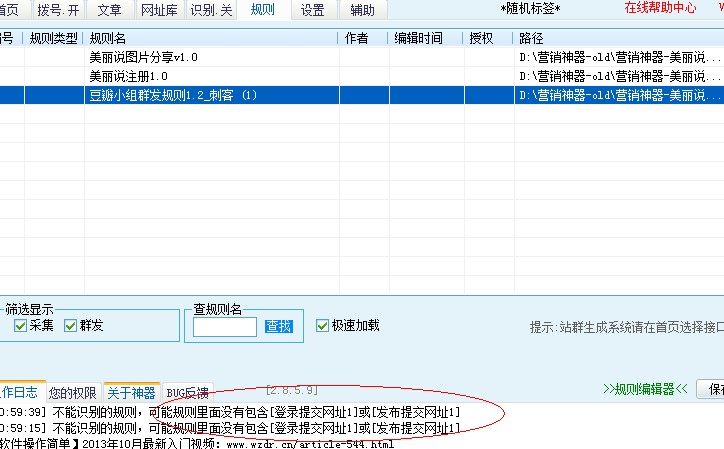Click the version number [2.8.5.9]
Viewport: 724px width, 449px height.
point(292,390)
